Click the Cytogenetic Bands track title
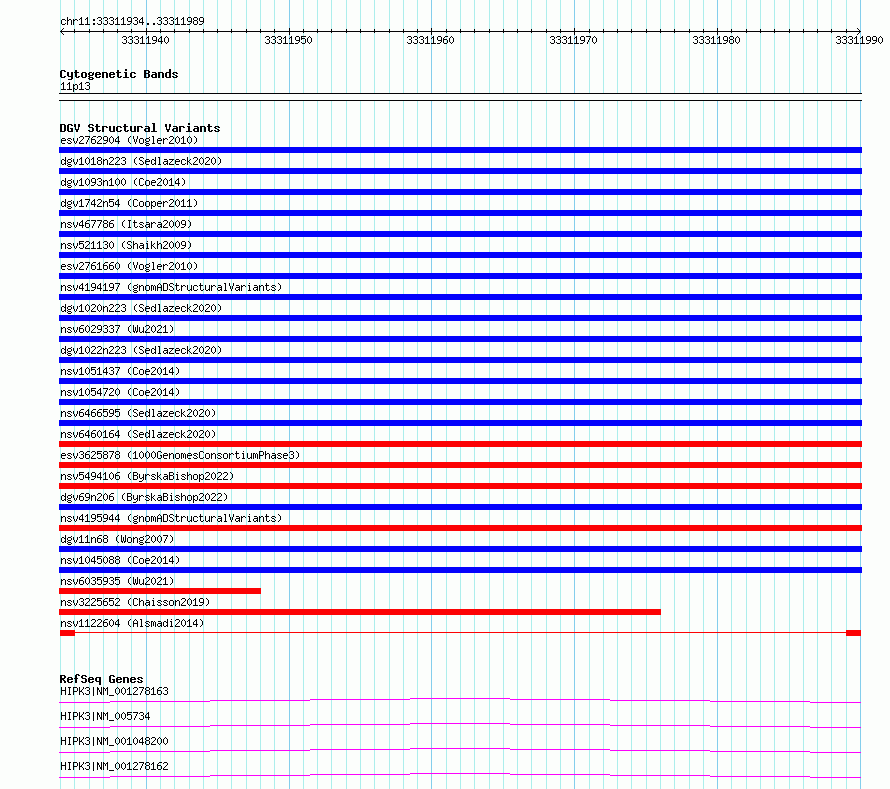The width and height of the screenshot is (890, 789). pos(119,74)
